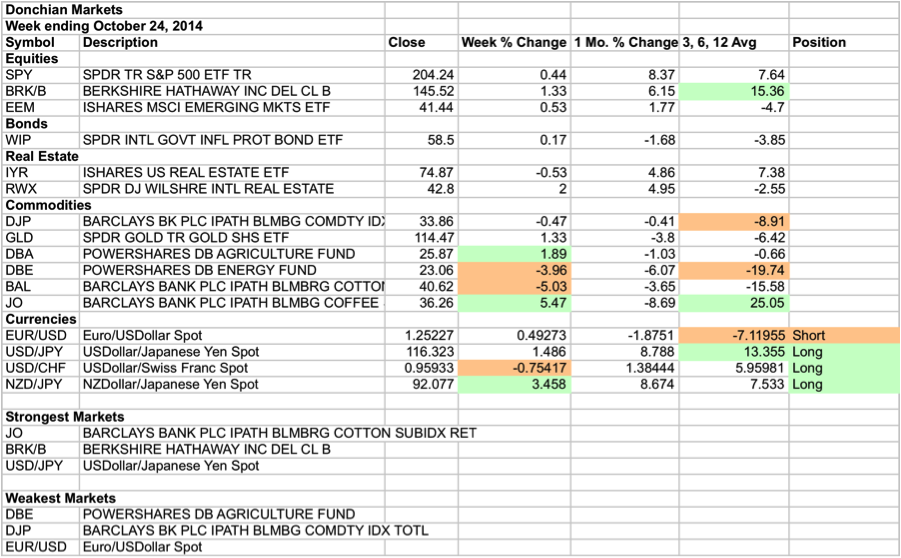Select the "Real Estate" section label
The image size is (901, 558).
pyautogui.click(x=41, y=156)
